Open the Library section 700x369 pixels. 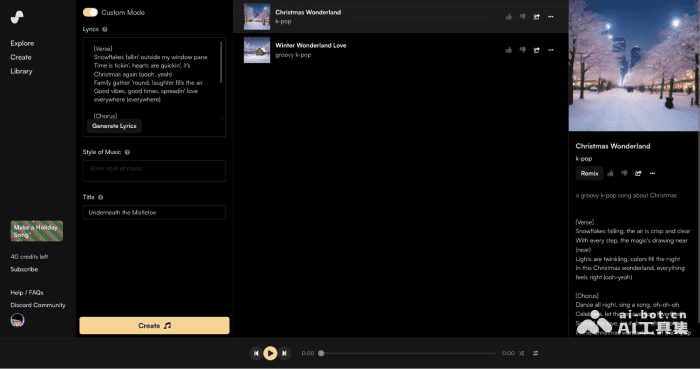[21, 71]
